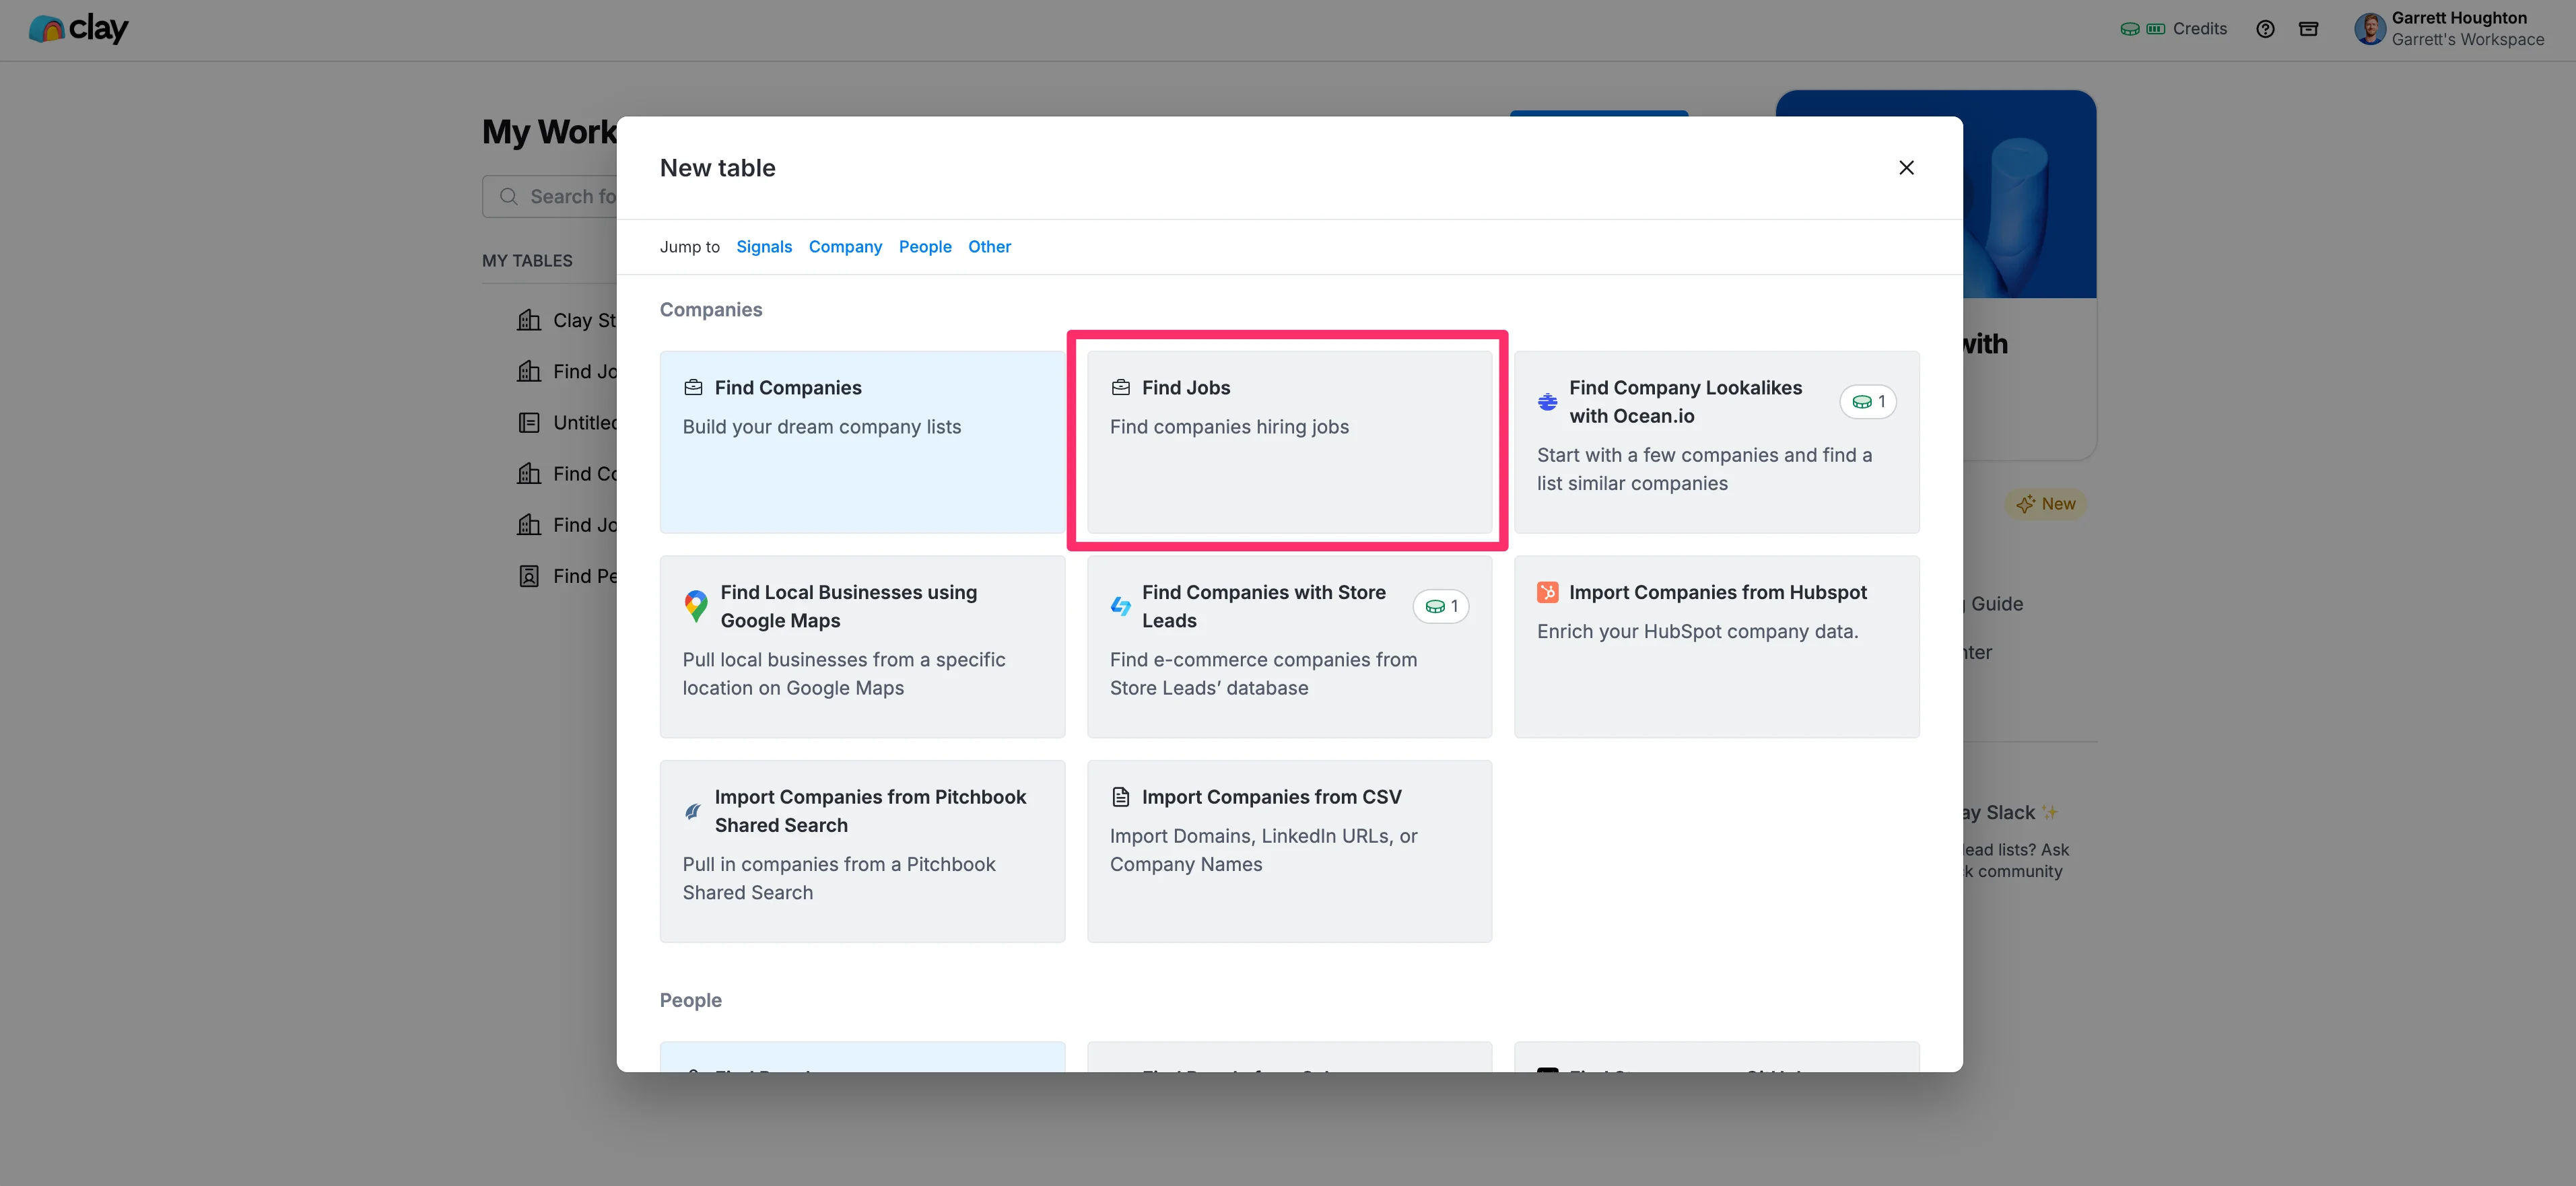Open the help question mark icon

coord(2265,29)
